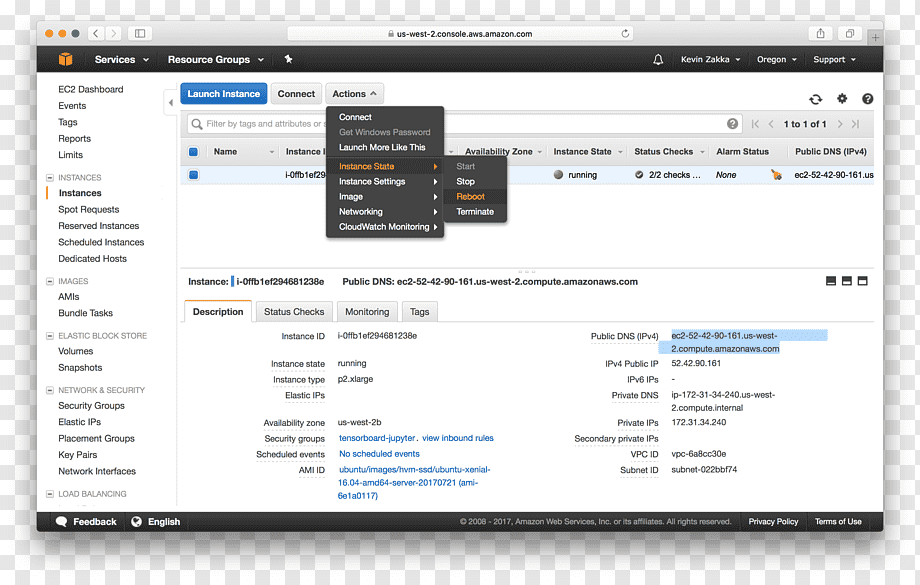920x585 pixels.
Task: Click the pin star icon in navbar
Action: (x=288, y=59)
